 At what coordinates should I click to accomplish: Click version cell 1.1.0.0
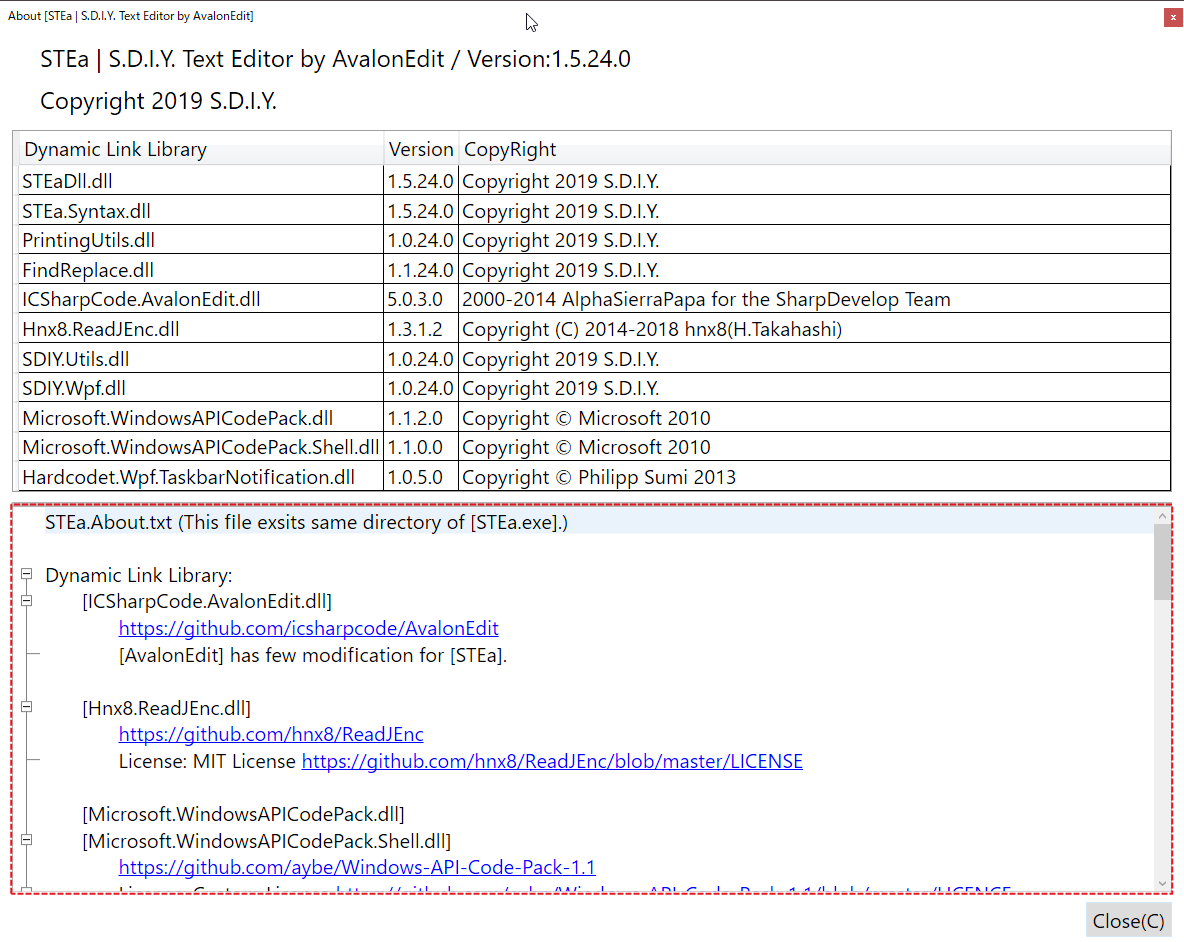click(x=421, y=447)
